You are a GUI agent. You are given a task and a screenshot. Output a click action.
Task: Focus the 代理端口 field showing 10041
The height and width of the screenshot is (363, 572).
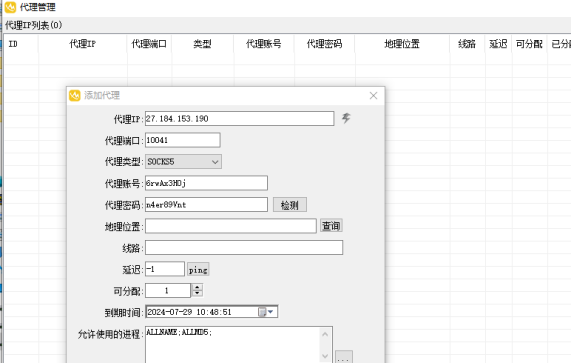coord(183,140)
